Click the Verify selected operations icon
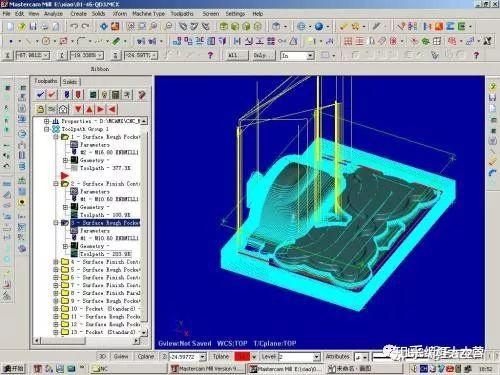This screenshot has width=500, height=375. 104,95
